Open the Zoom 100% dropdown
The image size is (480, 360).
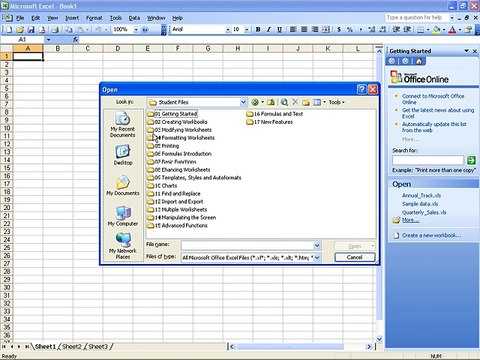136,30
